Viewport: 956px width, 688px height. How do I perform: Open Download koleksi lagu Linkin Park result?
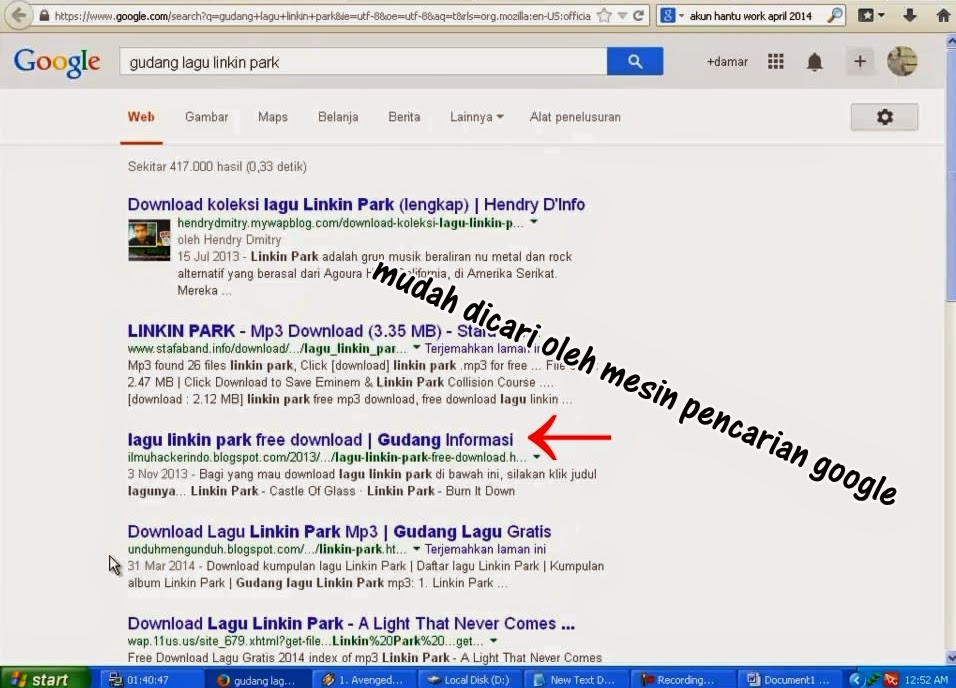tap(356, 204)
